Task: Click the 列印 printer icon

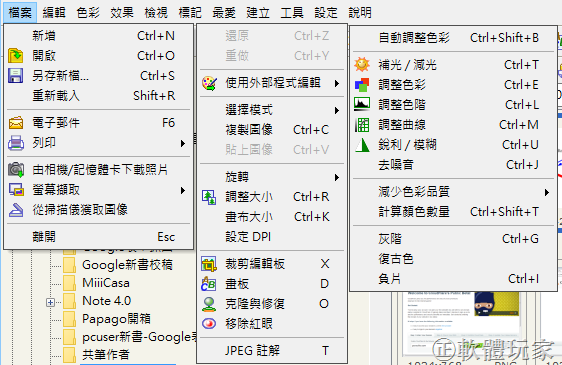Action: click(x=16, y=143)
